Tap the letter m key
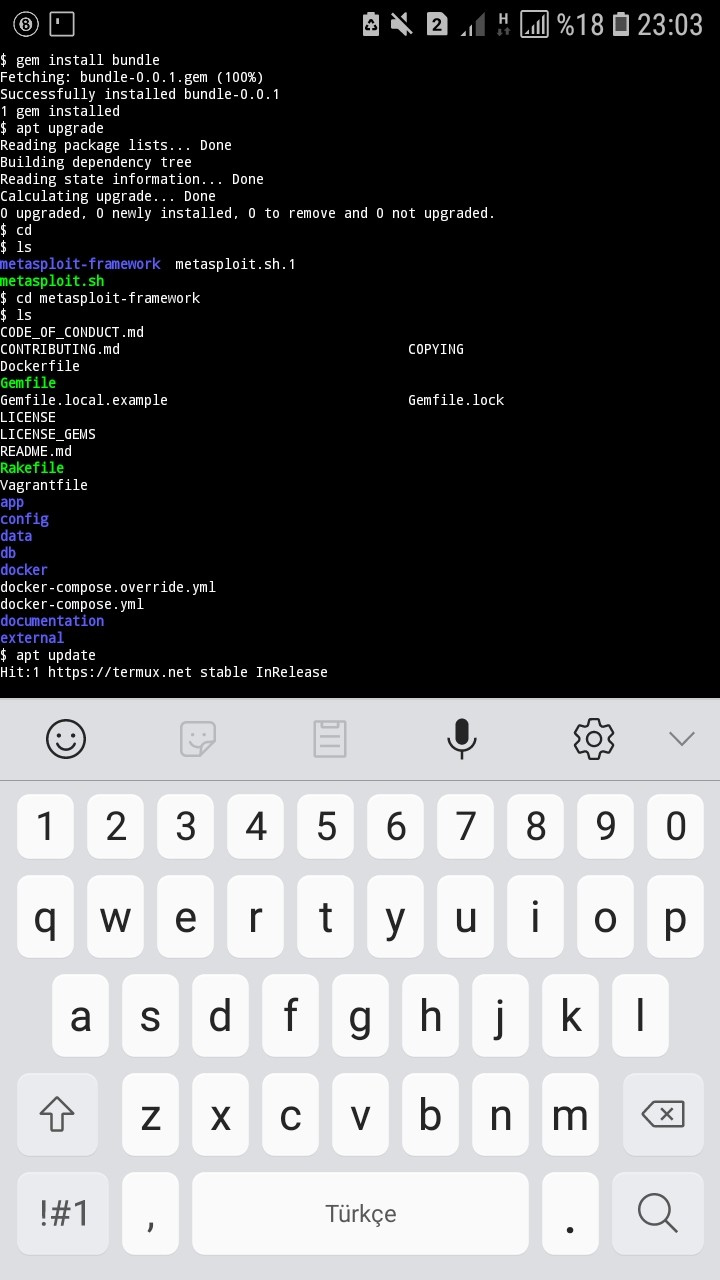This screenshot has height=1280, width=720. (570, 1114)
